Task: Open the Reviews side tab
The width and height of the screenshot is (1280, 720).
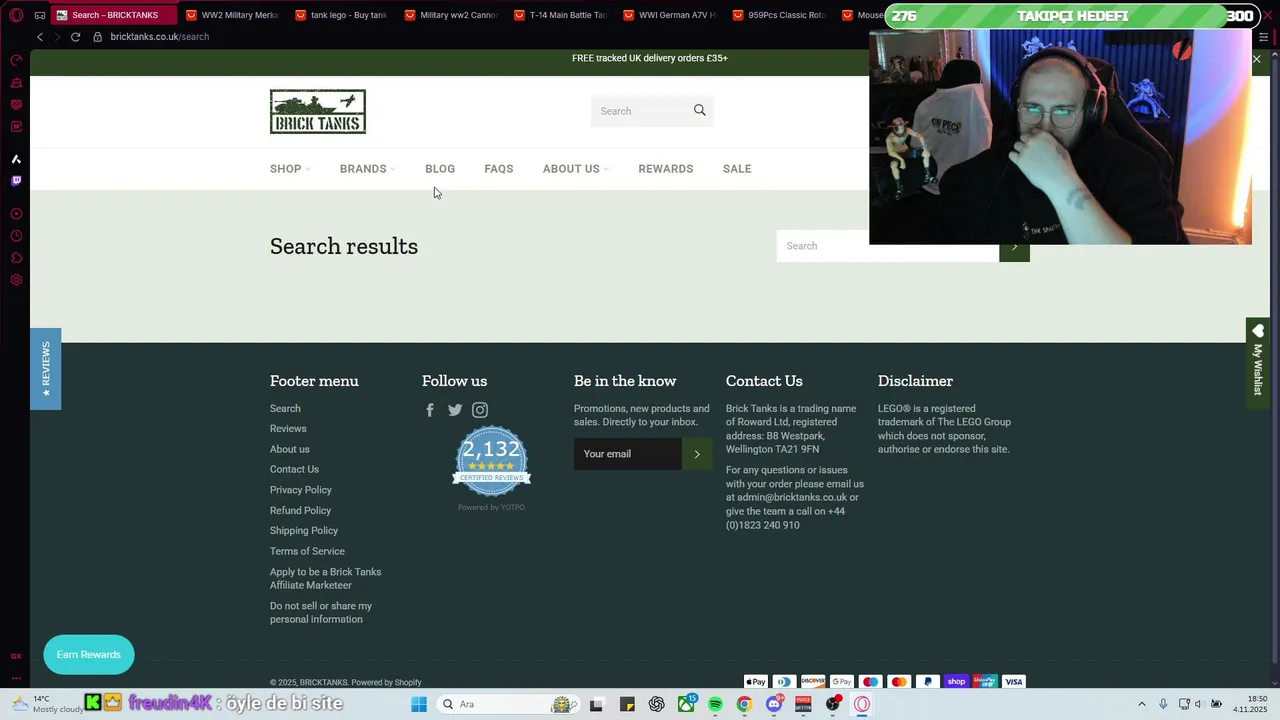Action: click(x=45, y=369)
